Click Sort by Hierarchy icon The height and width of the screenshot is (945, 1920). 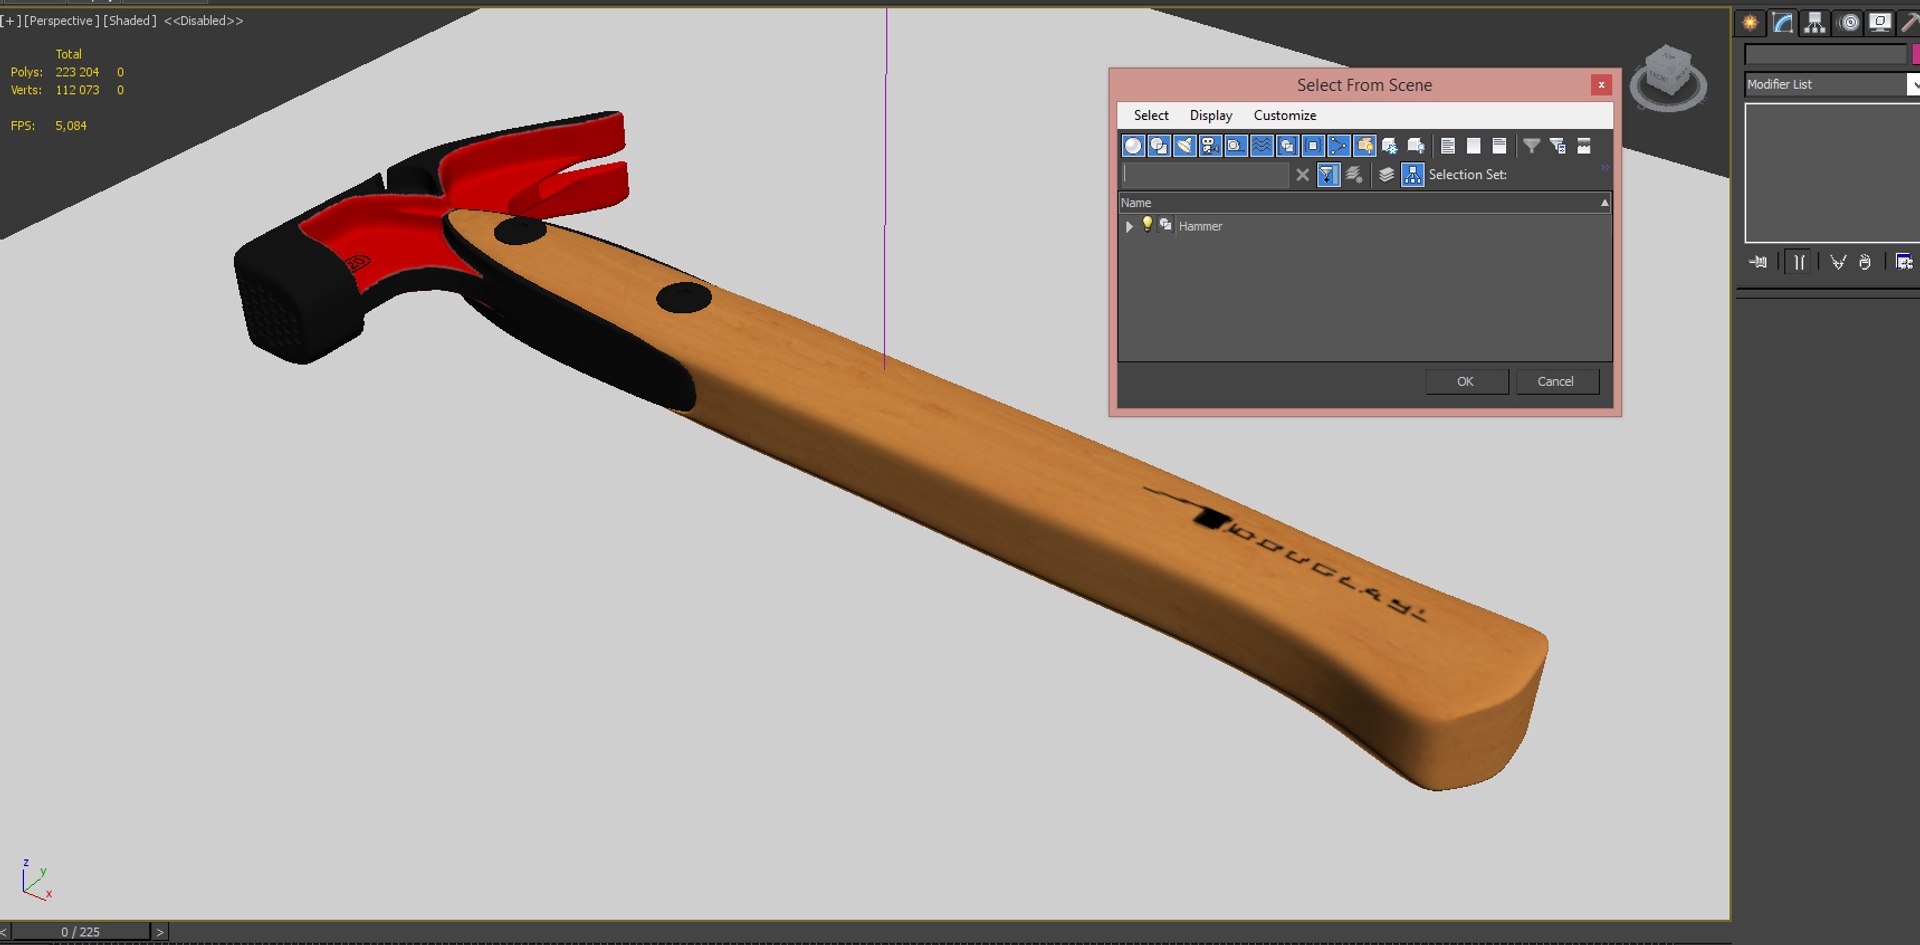pyautogui.click(x=1412, y=175)
